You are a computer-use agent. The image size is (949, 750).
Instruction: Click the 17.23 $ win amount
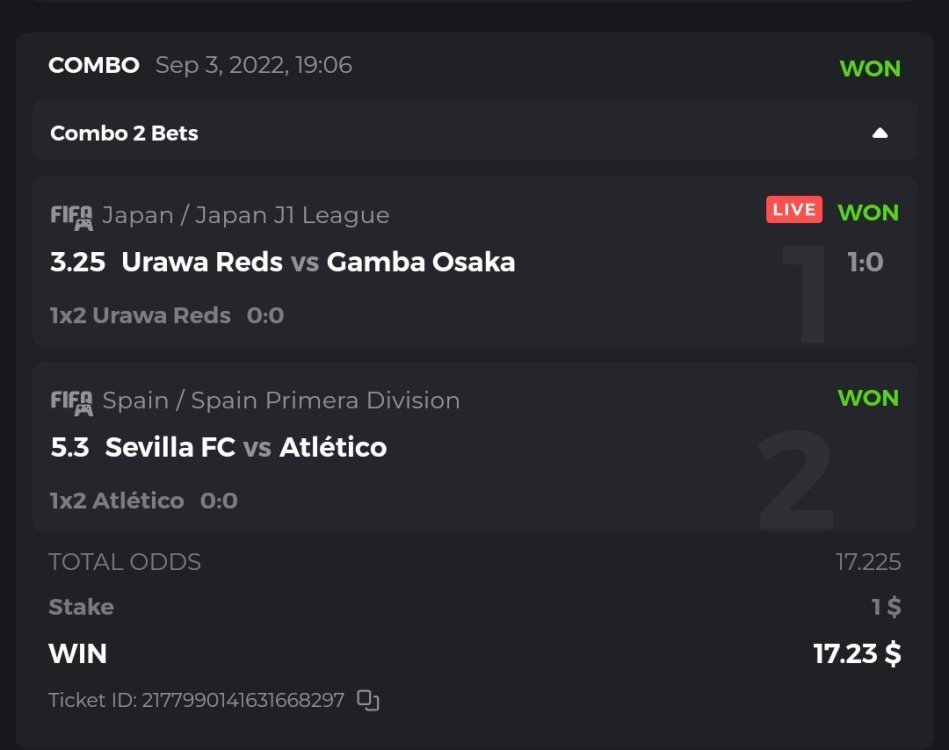[x=857, y=654]
